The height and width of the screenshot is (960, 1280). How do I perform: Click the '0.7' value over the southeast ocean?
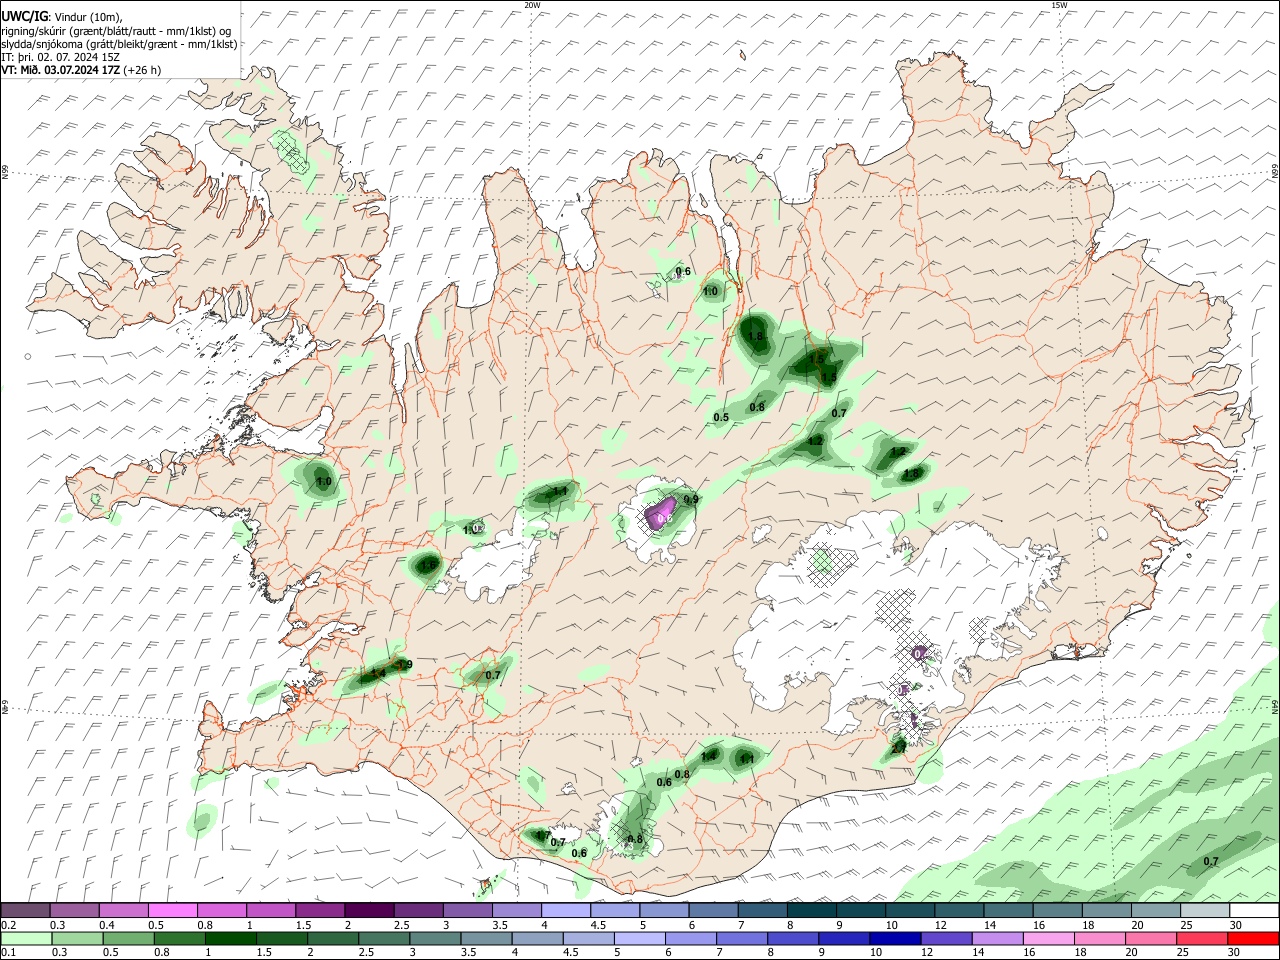coord(1211,862)
